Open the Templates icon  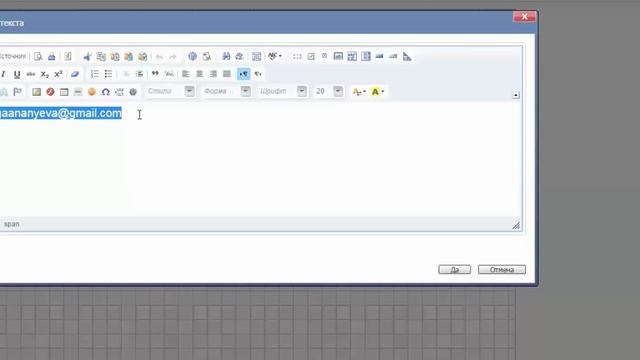tap(68, 56)
